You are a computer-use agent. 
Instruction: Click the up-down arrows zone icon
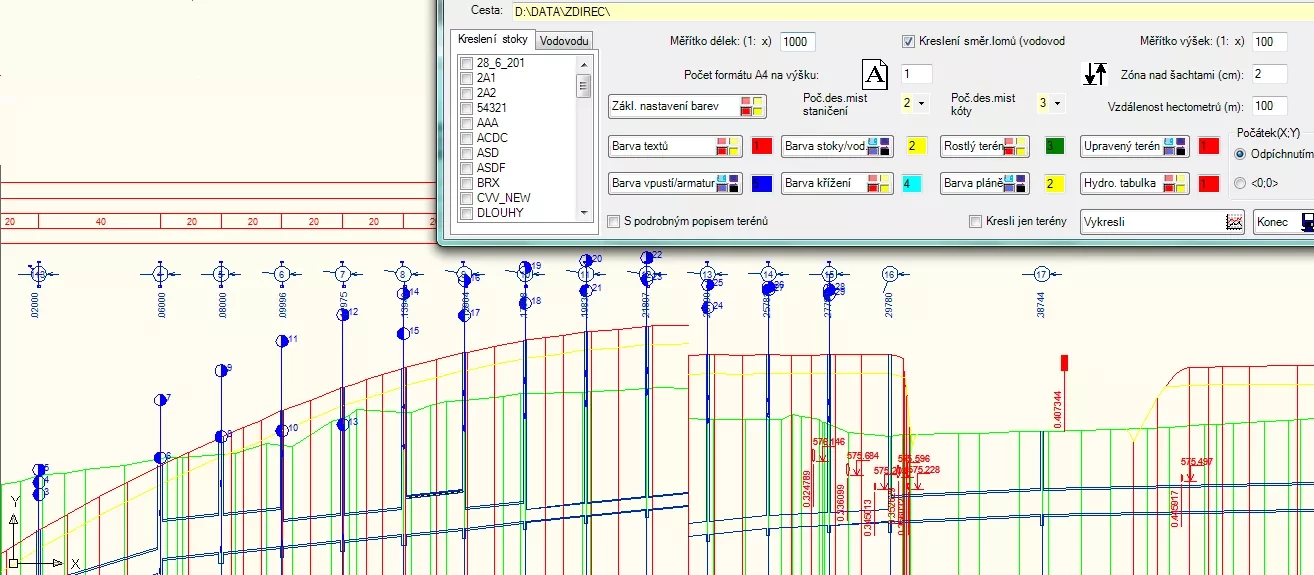(x=1096, y=74)
